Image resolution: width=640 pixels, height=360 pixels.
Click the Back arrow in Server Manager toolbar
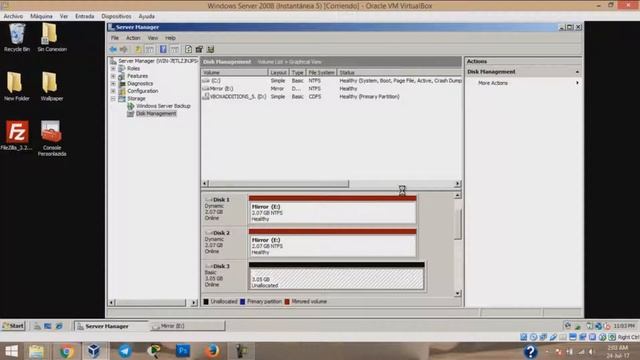click(x=113, y=49)
